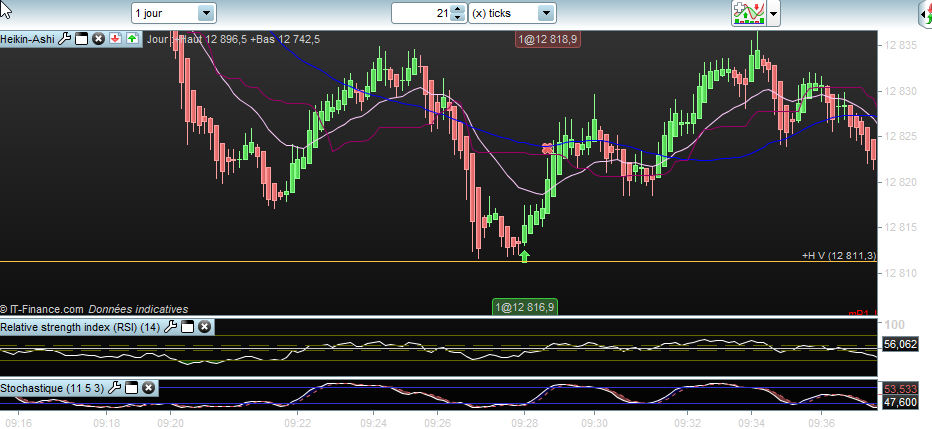932x429 pixels.
Task: Open RSI indicator settings wrench
Action: 170,327
